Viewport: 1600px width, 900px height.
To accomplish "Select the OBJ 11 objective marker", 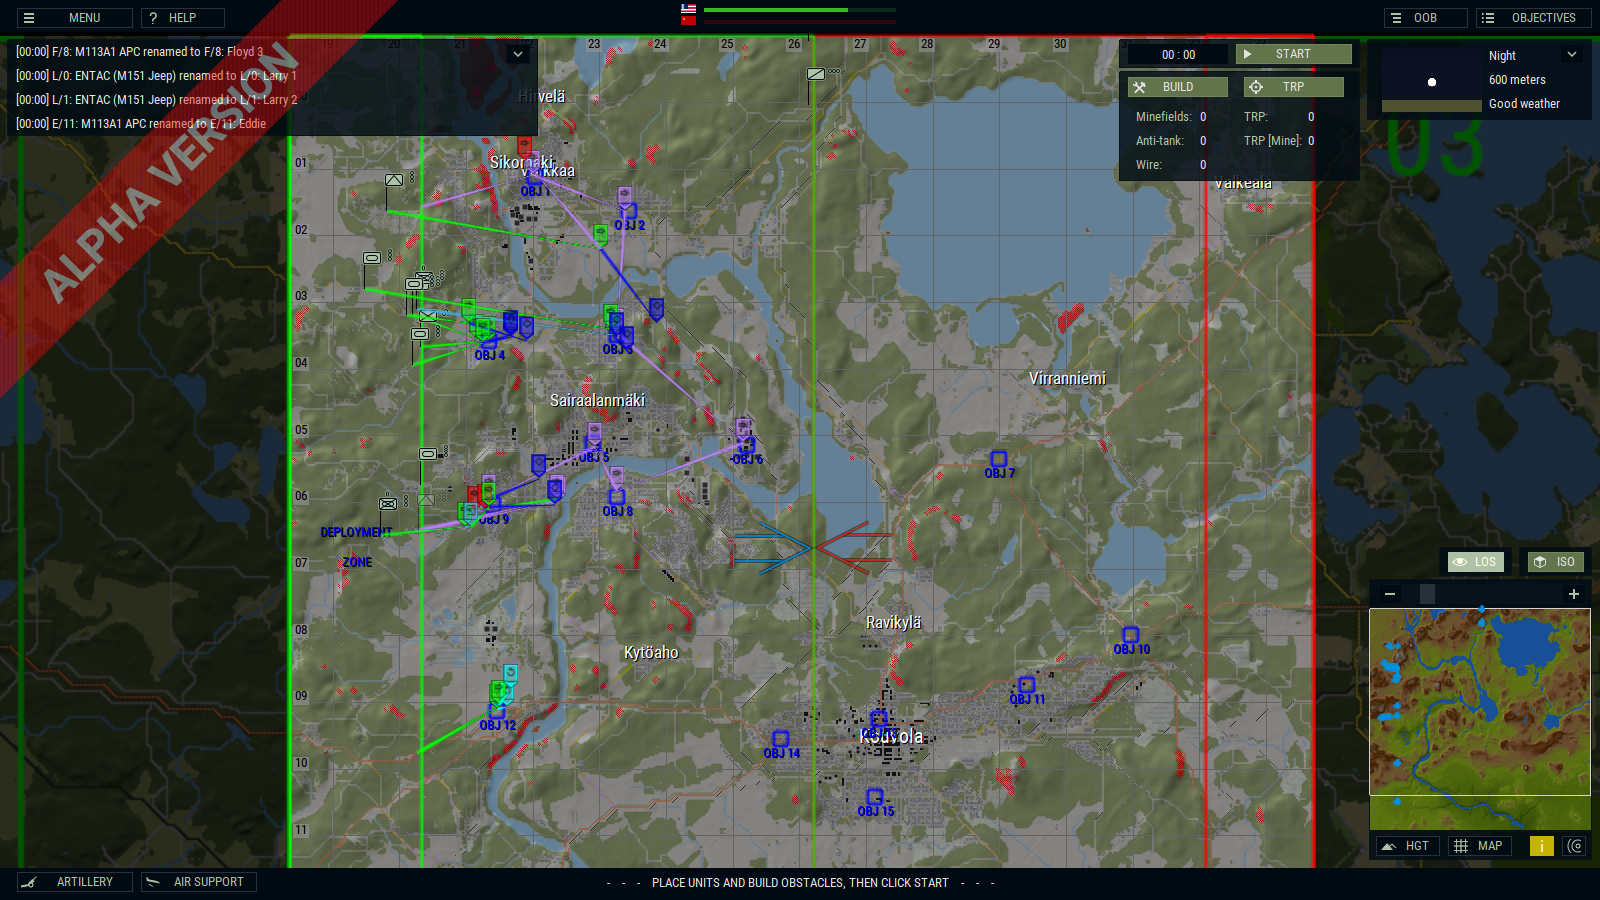I will 1026,685.
